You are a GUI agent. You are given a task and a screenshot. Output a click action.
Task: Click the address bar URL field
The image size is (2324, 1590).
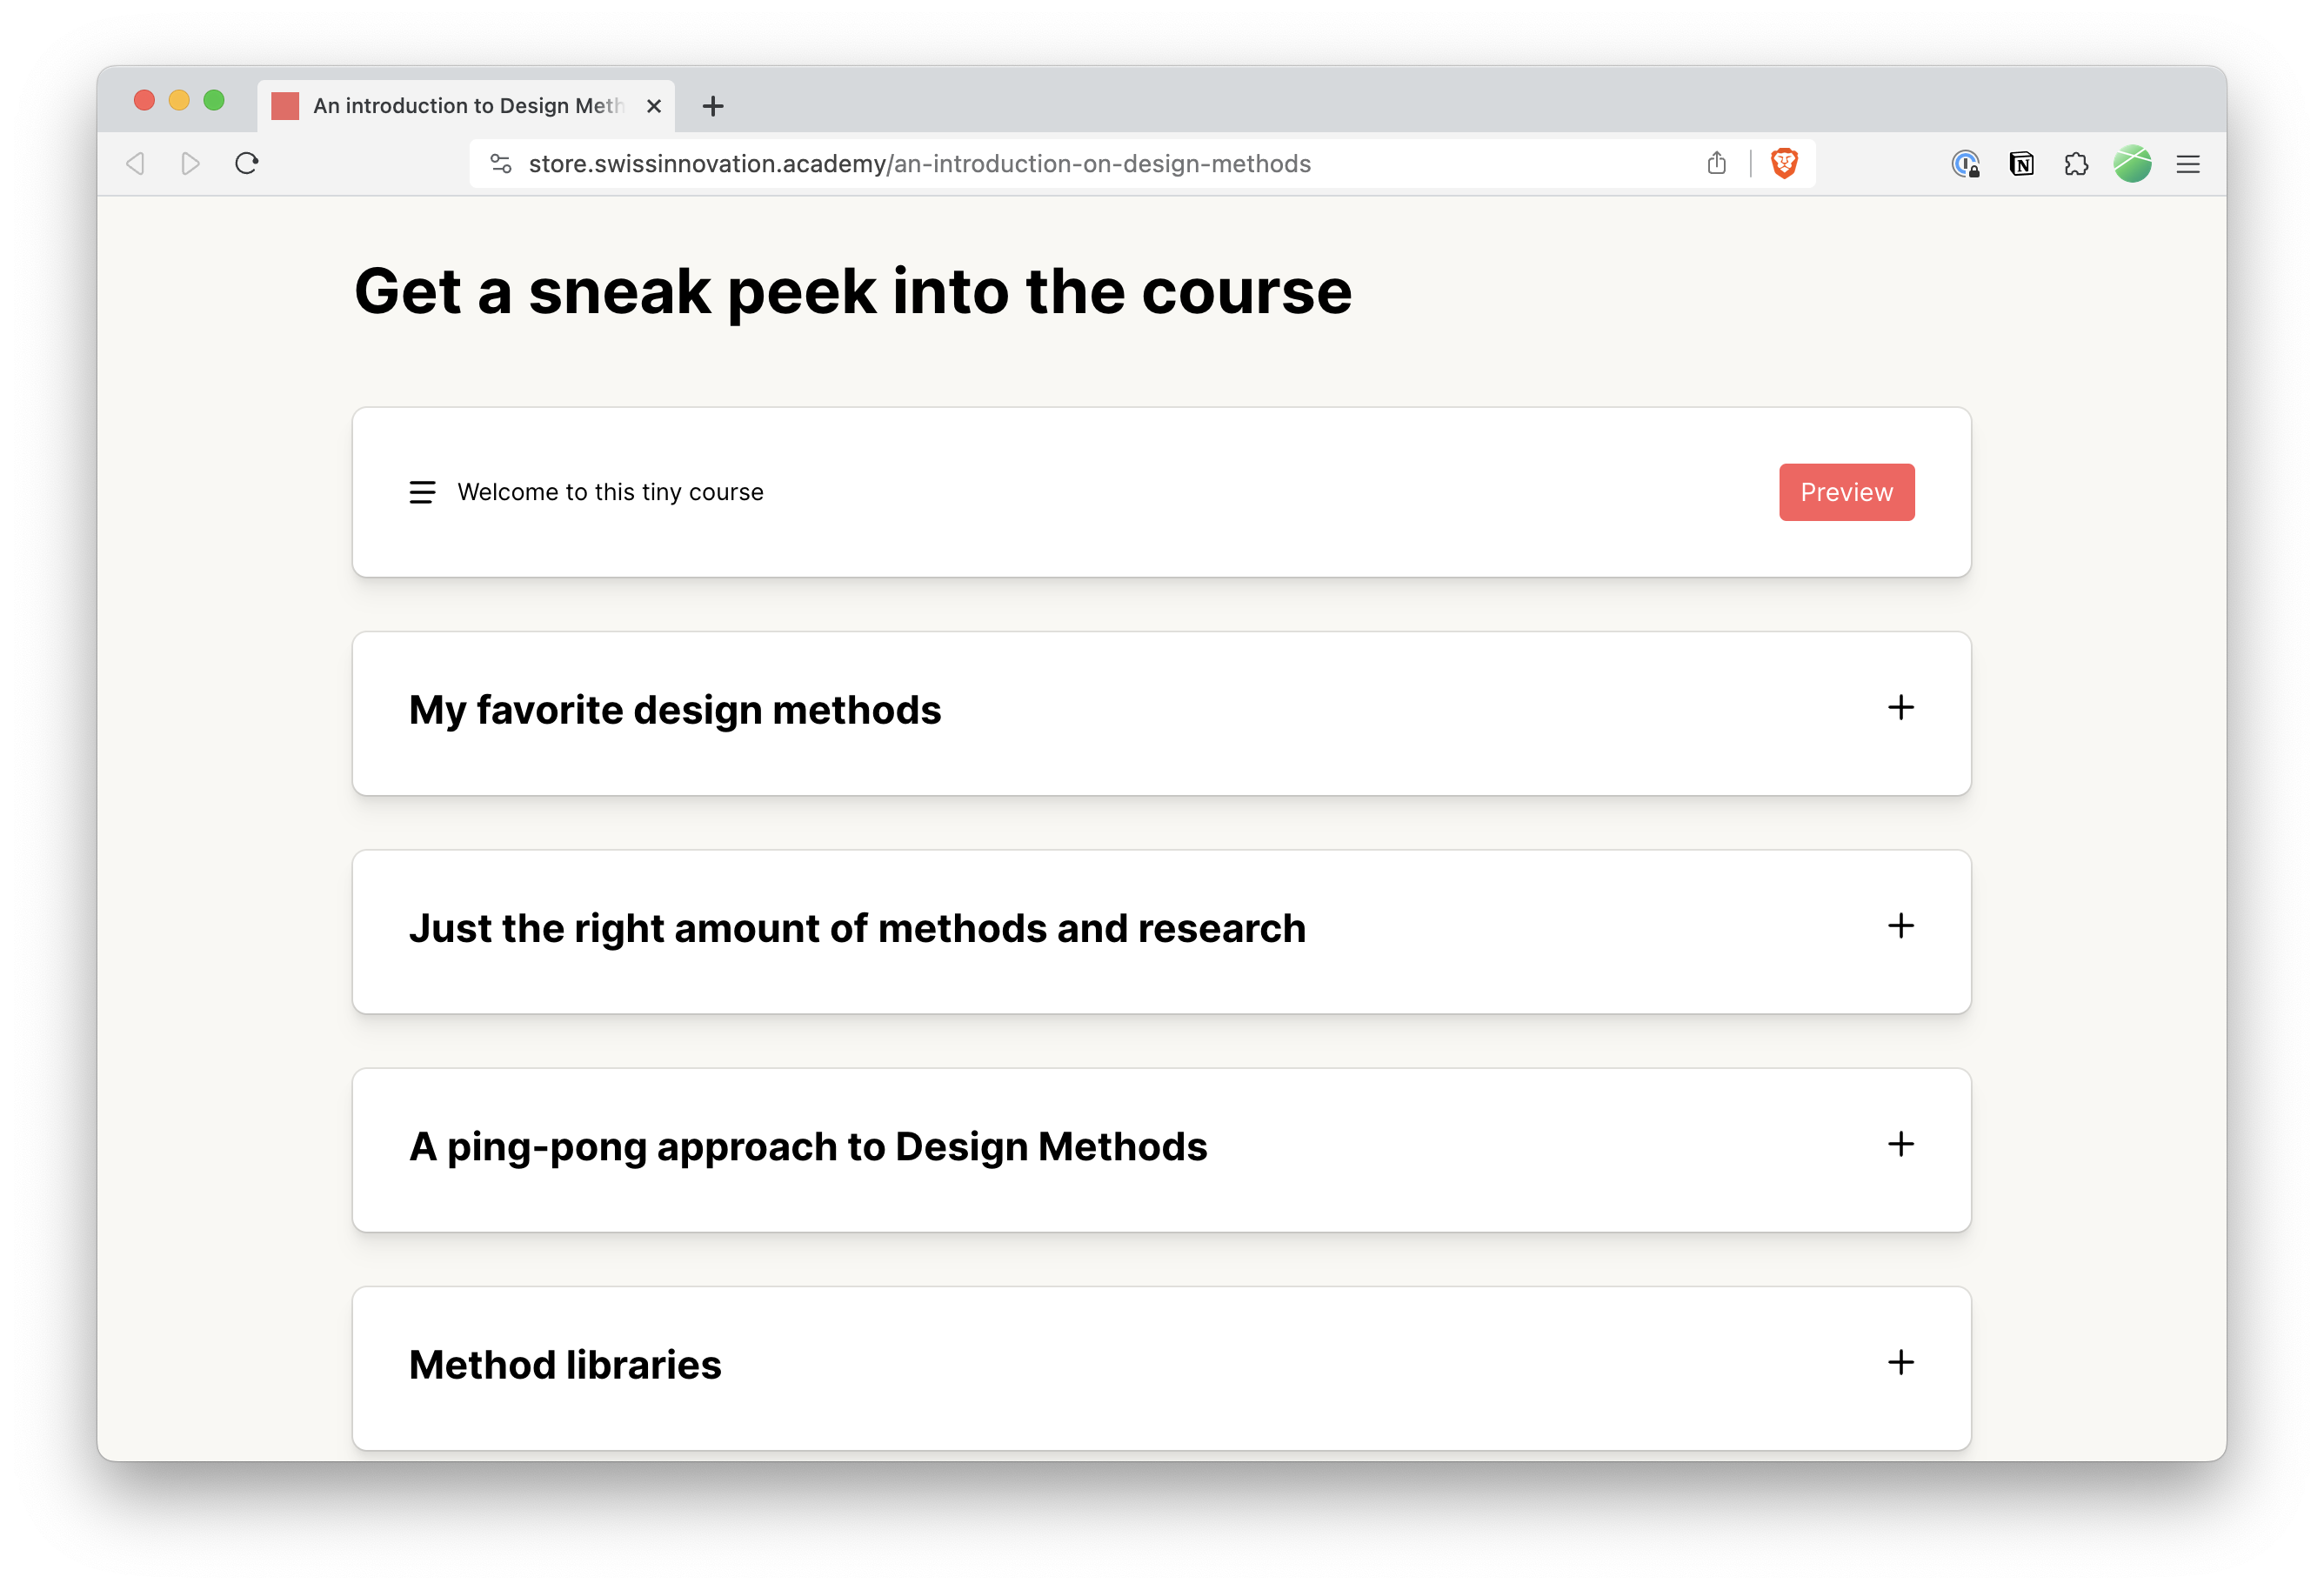1000,163
